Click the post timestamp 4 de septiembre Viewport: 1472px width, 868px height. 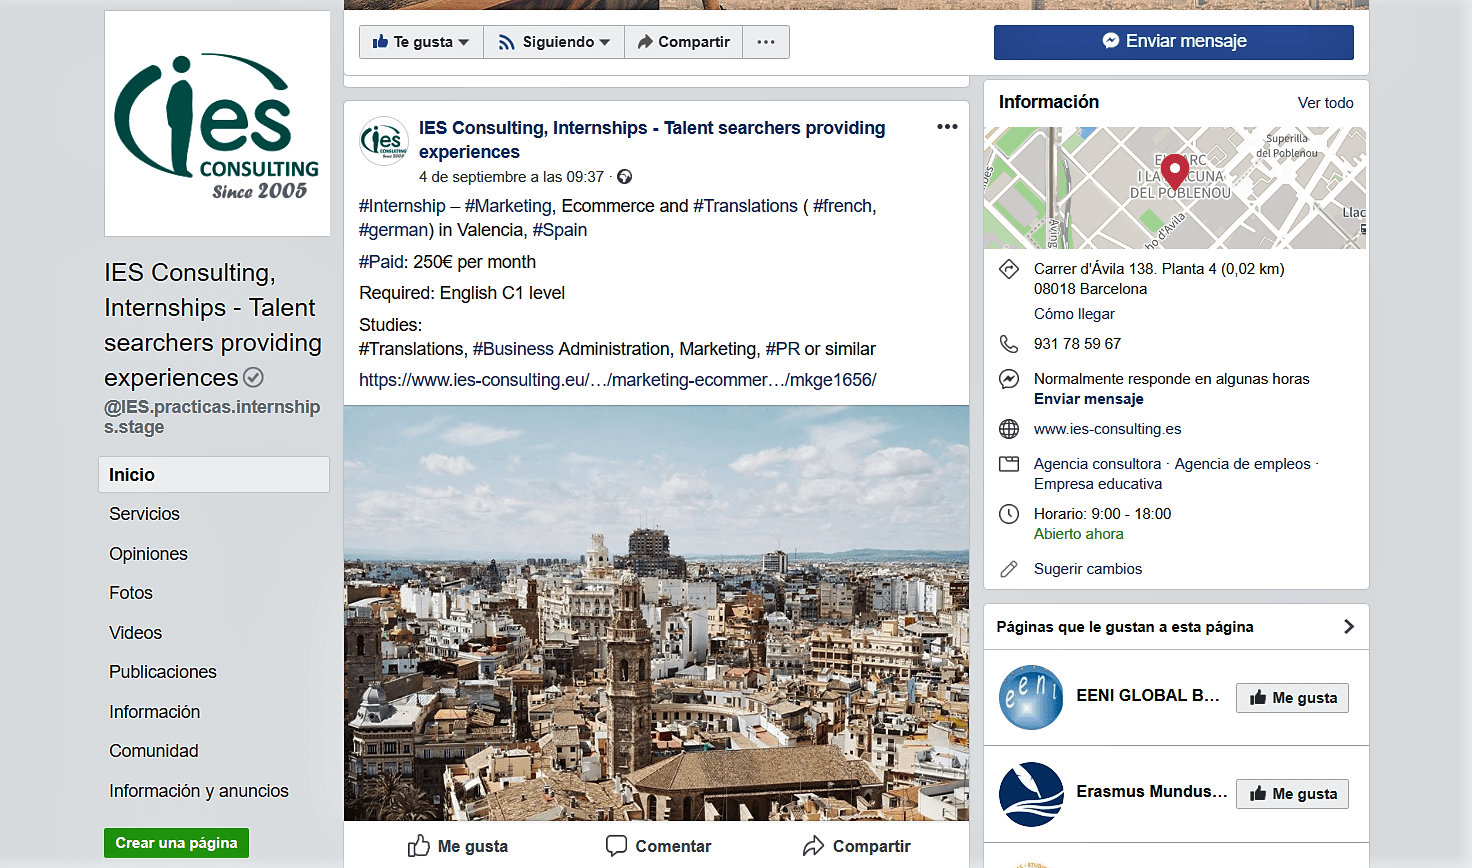pyautogui.click(x=511, y=177)
